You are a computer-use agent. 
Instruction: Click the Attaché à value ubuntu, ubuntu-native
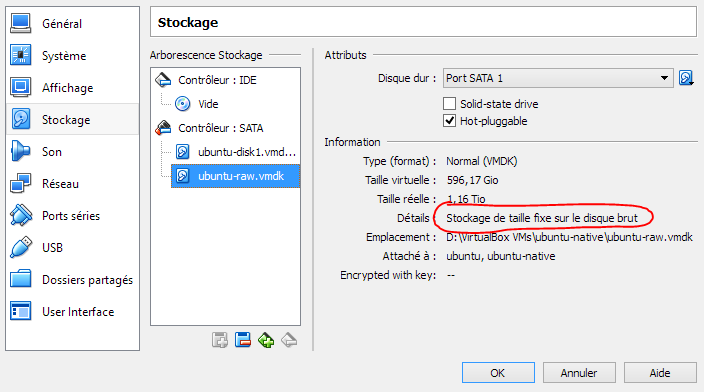coord(501,256)
